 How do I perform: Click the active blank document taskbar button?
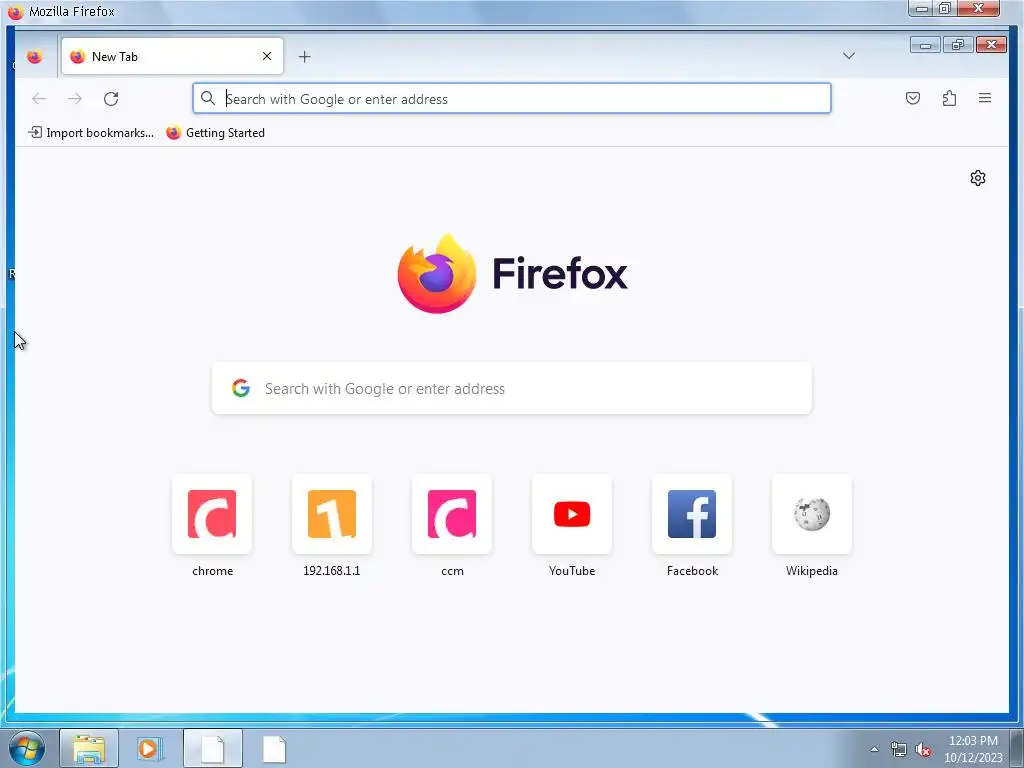click(x=213, y=748)
